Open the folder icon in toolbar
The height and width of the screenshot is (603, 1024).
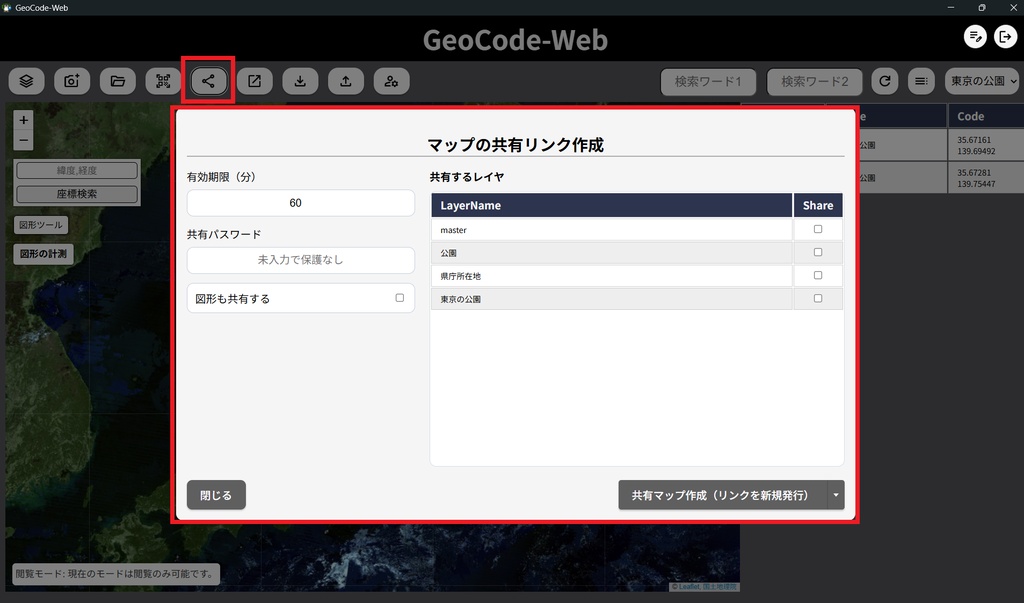click(118, 81)
